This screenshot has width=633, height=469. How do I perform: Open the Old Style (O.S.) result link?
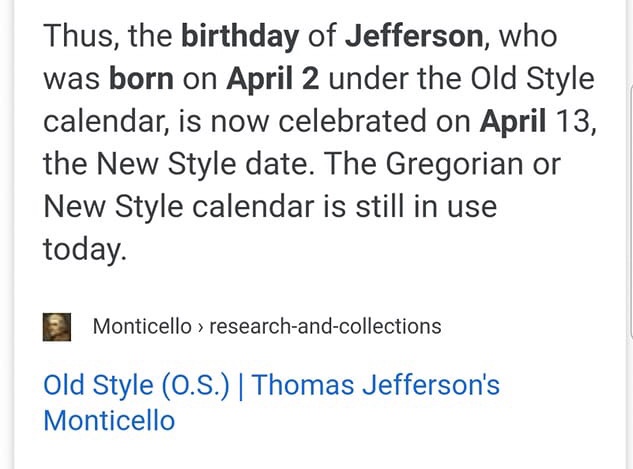(x=271, y=402)
